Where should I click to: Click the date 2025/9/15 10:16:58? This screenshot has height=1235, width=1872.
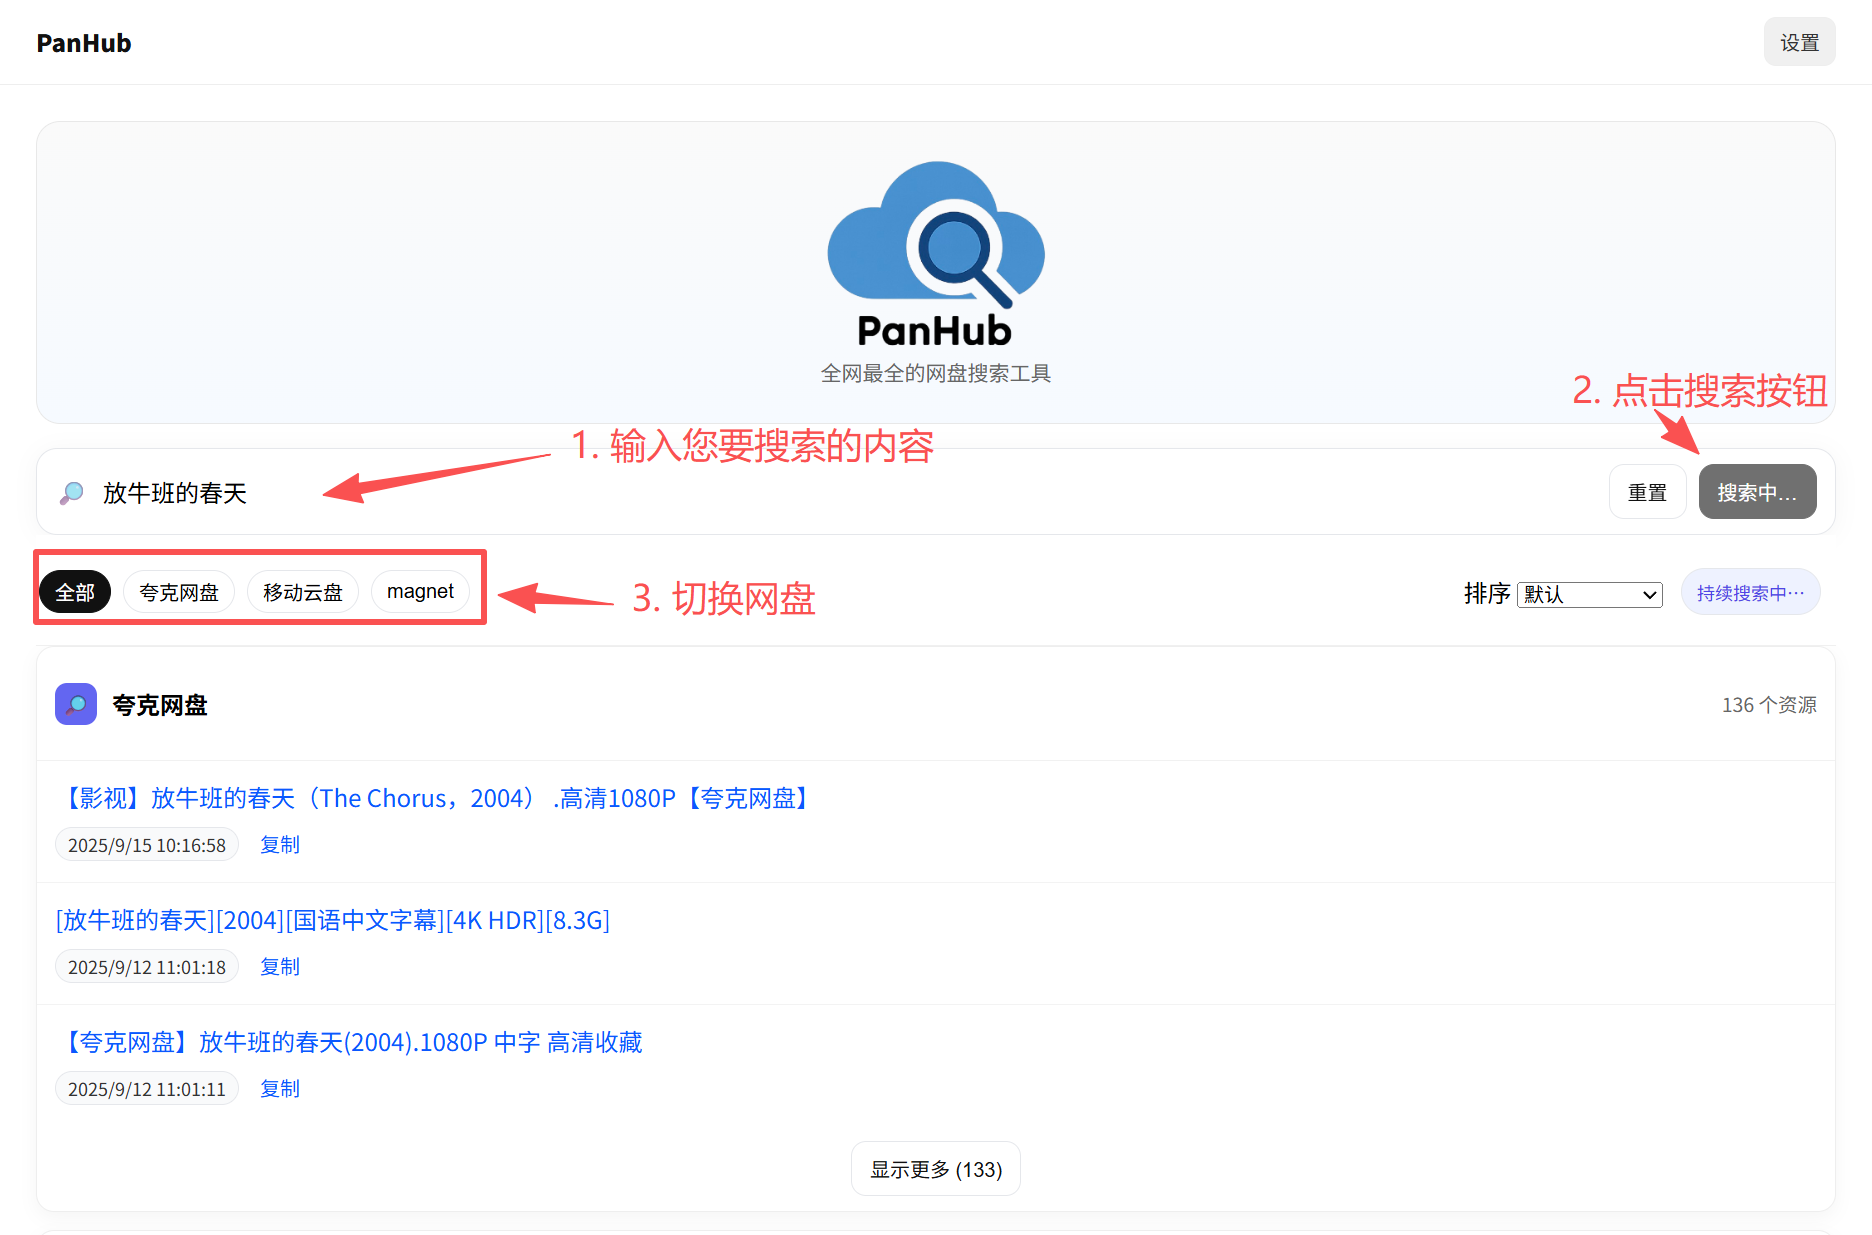pos(147,845)
